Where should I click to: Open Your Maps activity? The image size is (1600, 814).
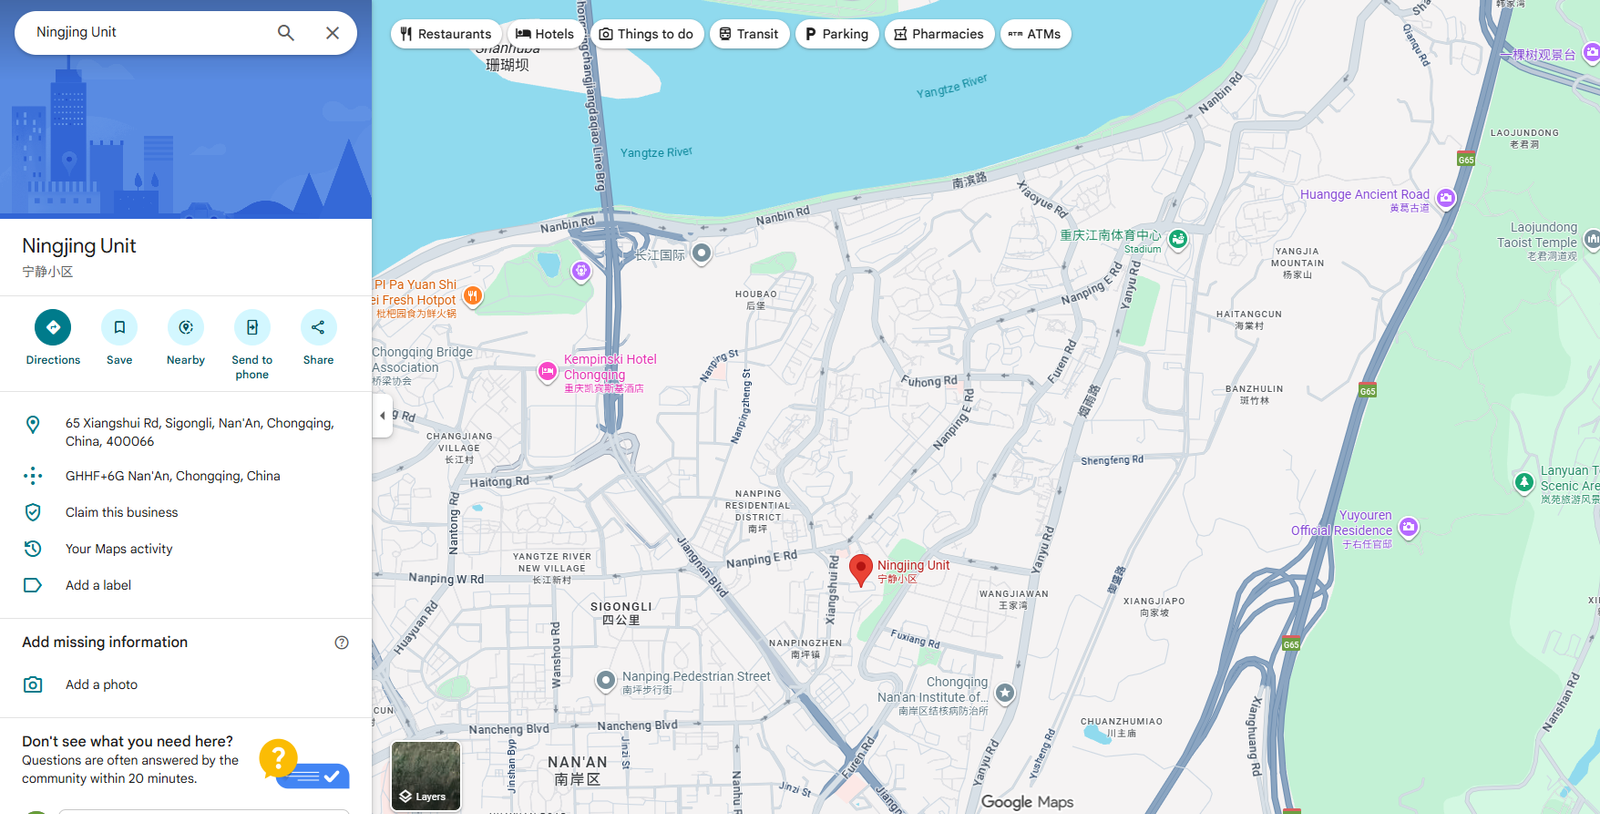pos(119,549)
